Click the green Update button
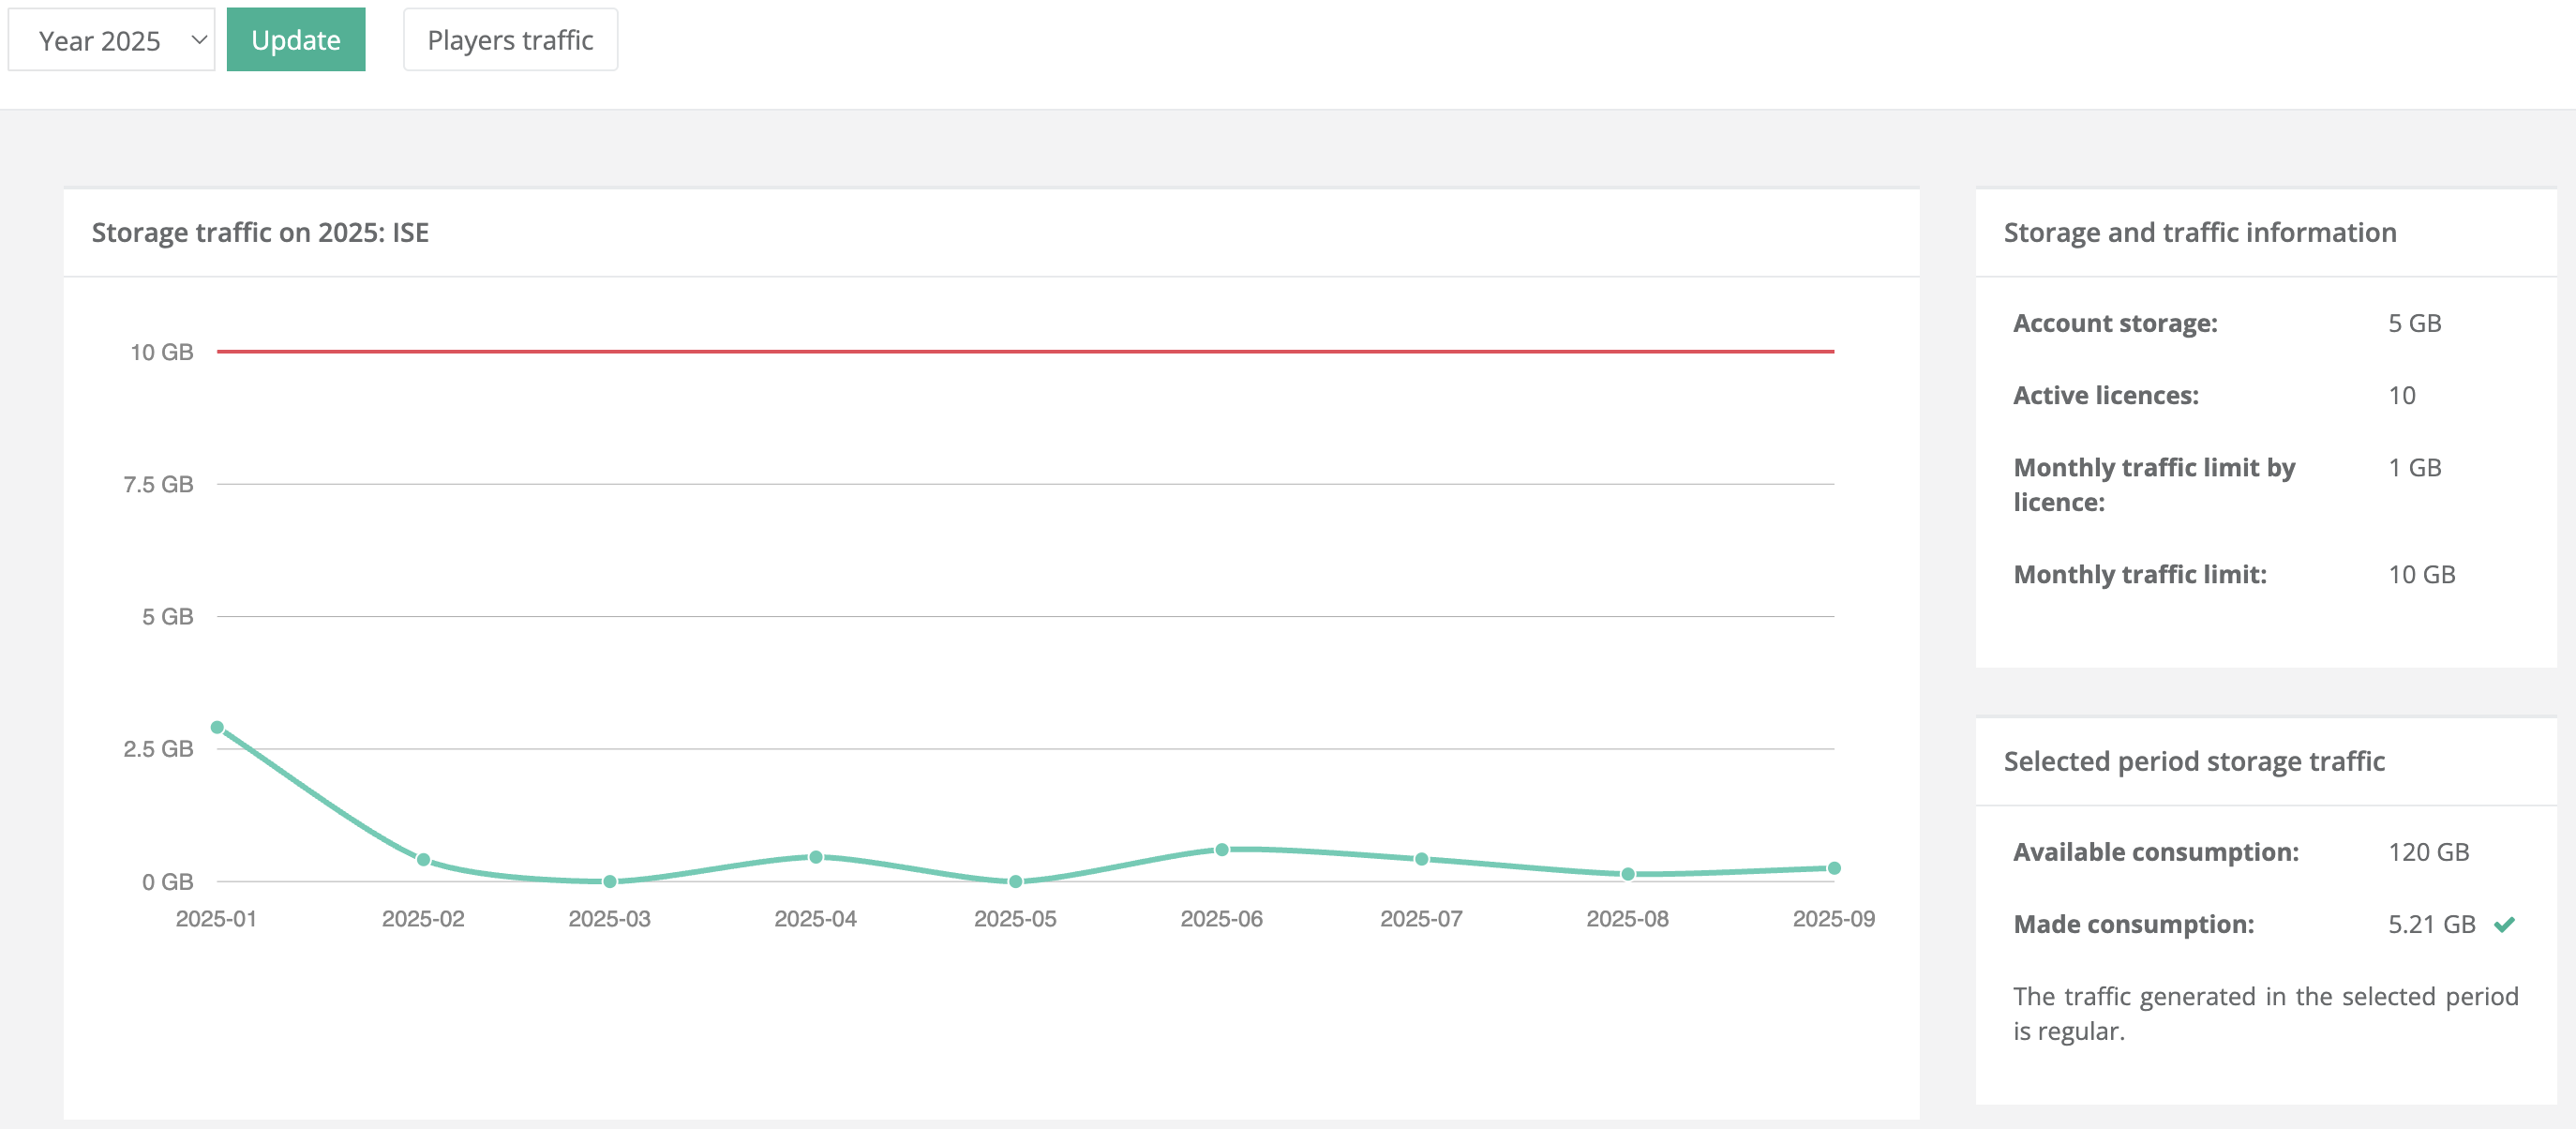Screen dimensions: 2576x1129 point(295,40)
